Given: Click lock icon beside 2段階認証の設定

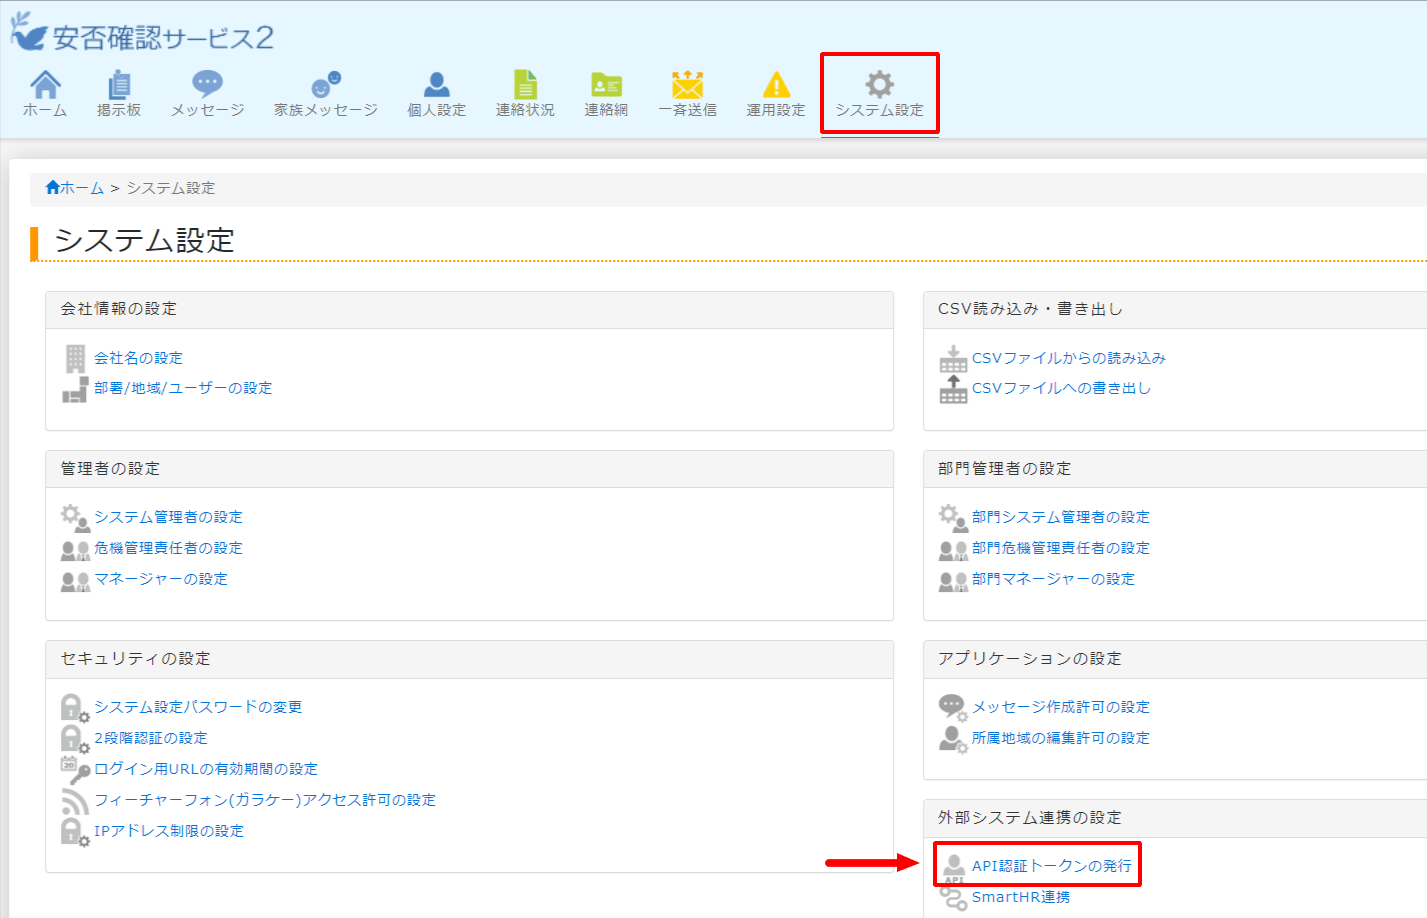Looking at the screenshot, I should pos(76,739).
